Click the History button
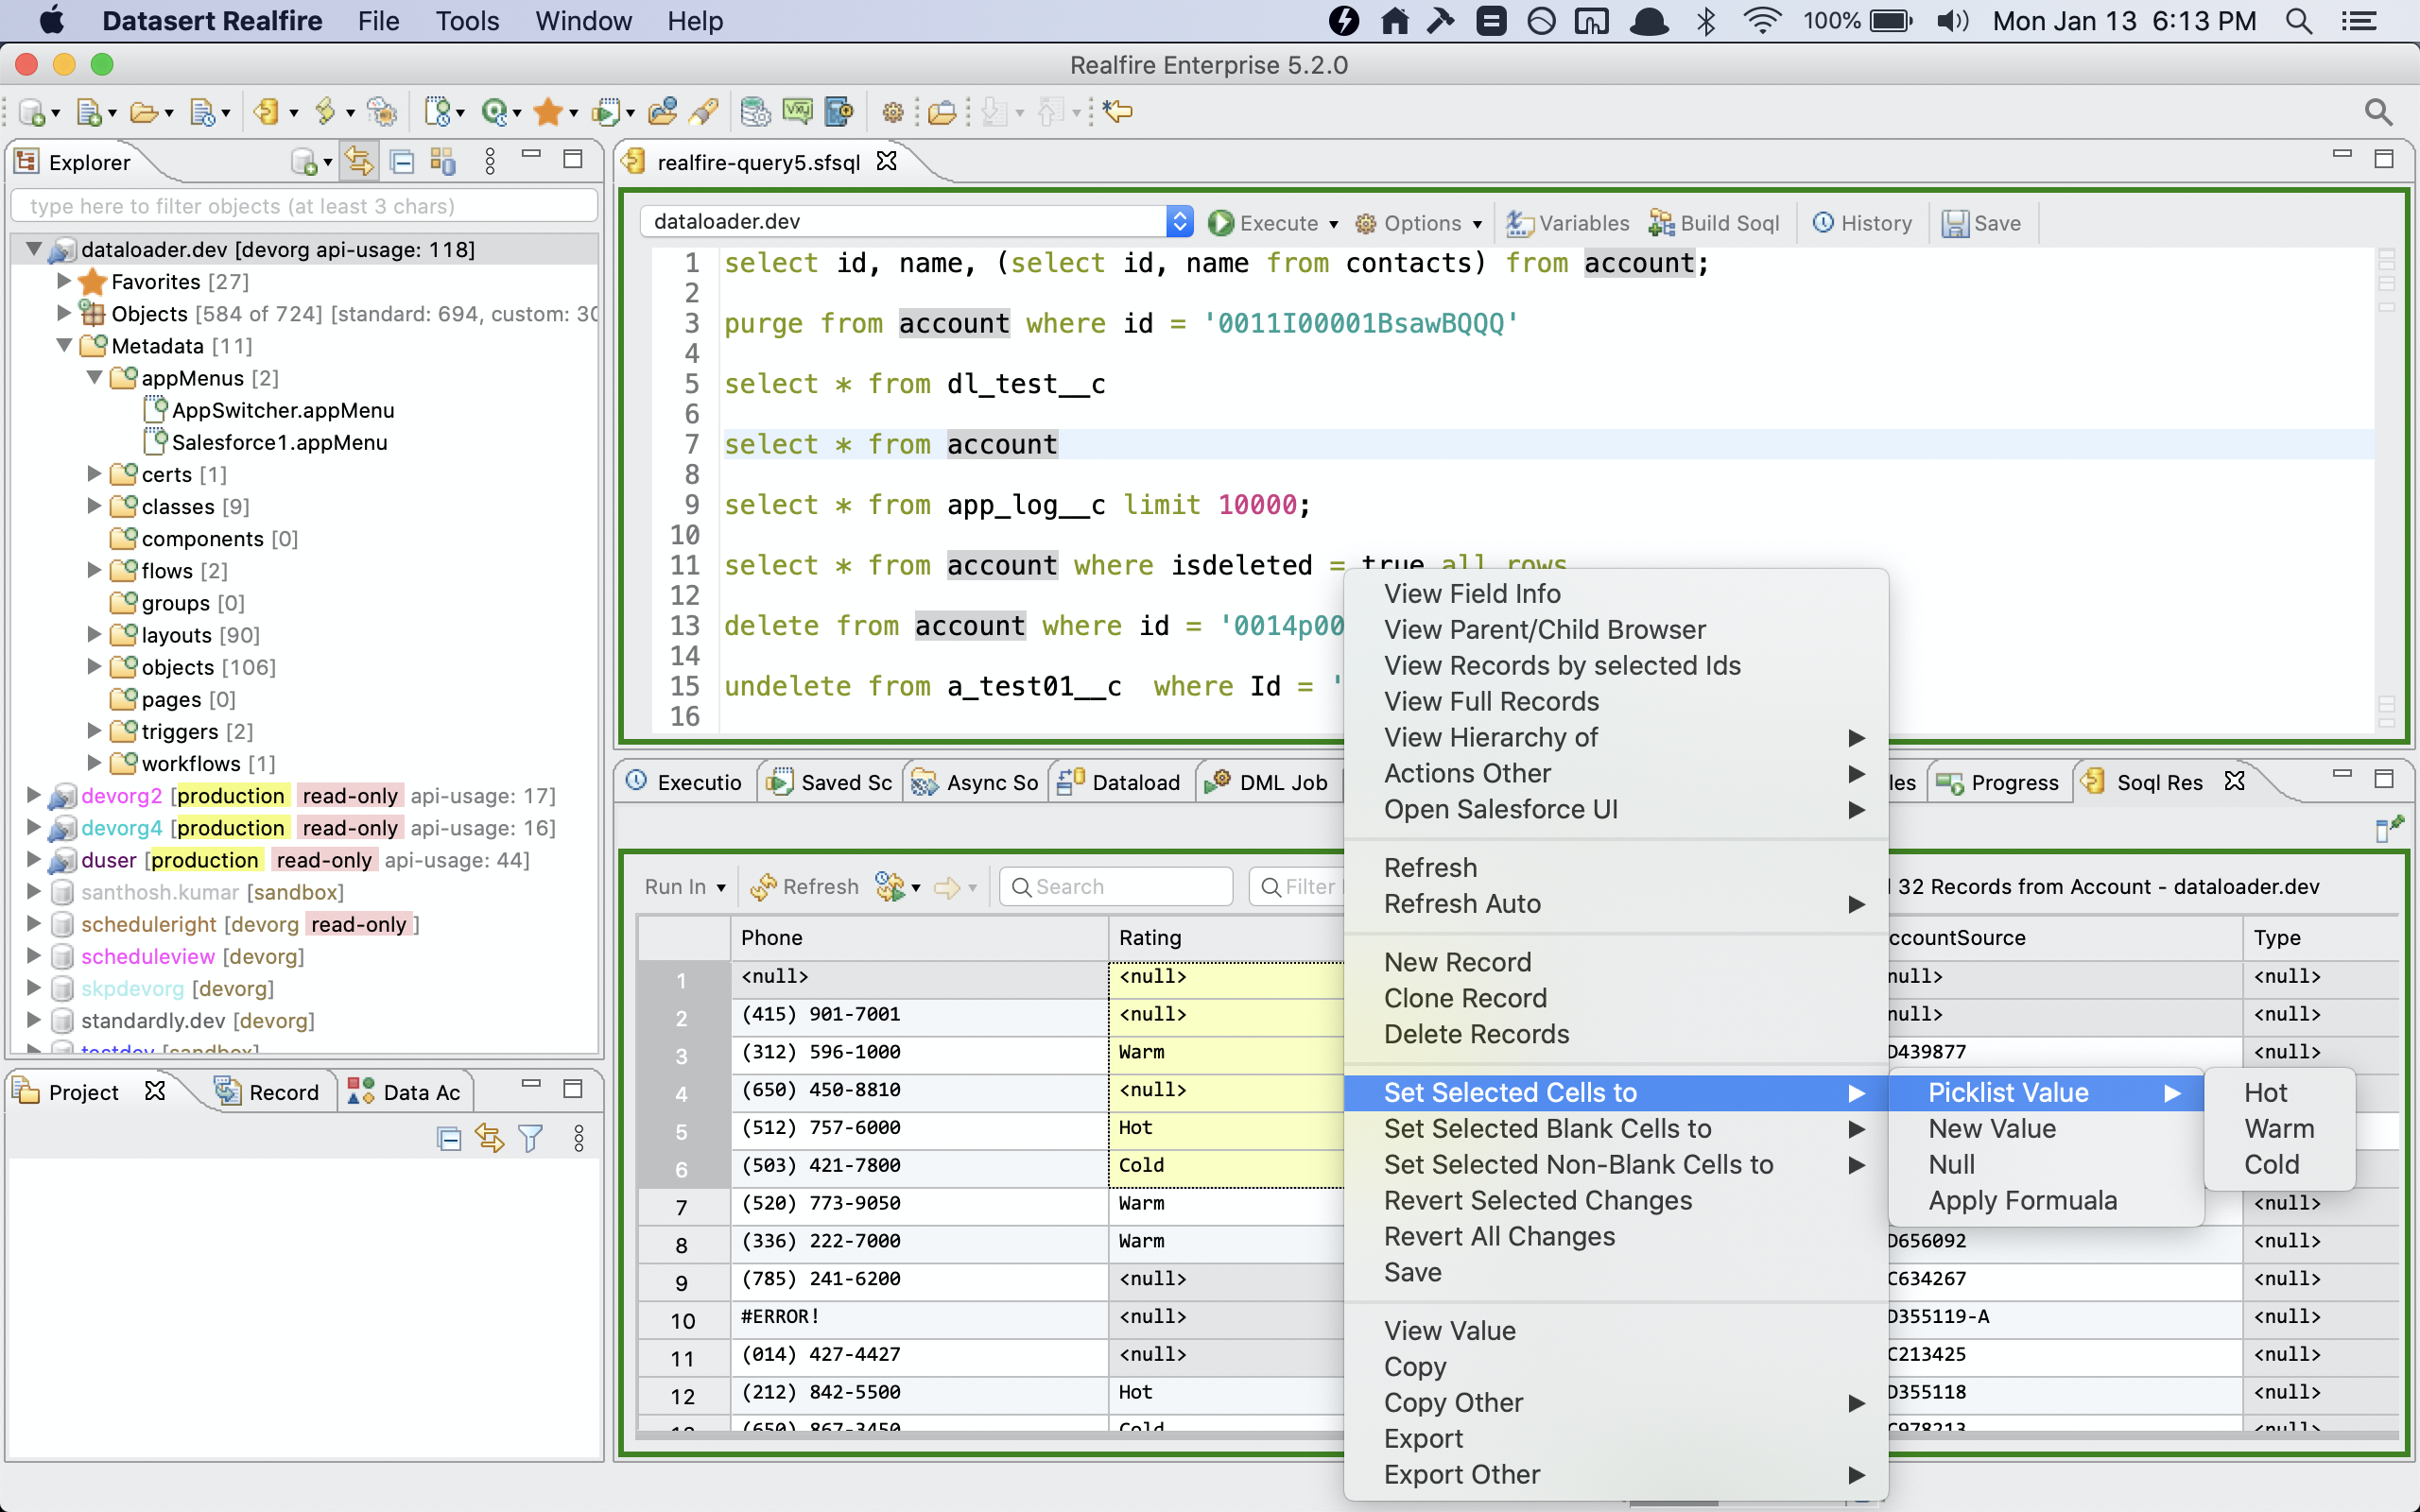Screen dimensions: 2420x1512 (x=1861, y=223)
